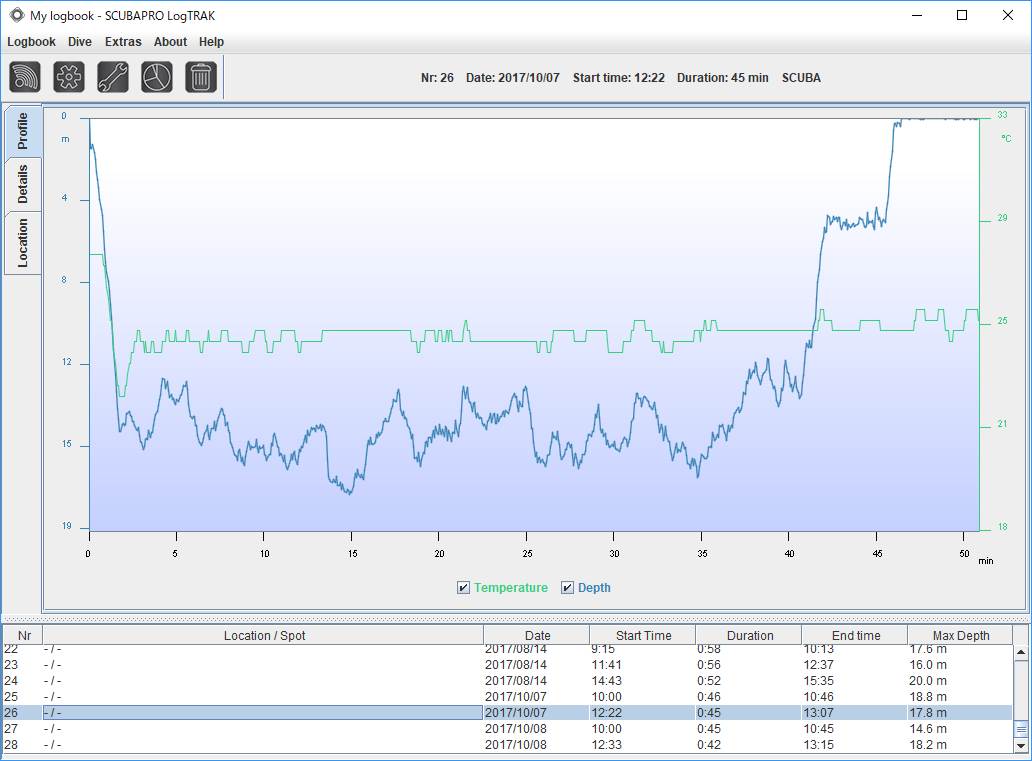Viewport: 1032px width, 761px height.
Task: Sort by Max Depth column header
Action: (960, 635)
